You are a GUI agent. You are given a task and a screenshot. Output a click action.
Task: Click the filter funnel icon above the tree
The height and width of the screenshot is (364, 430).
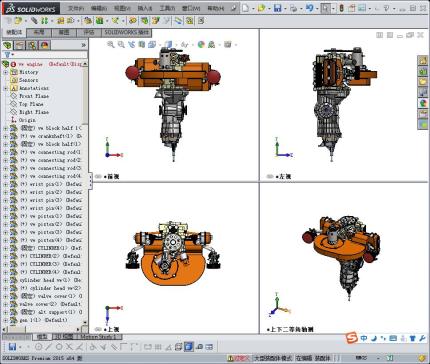pyautogui.click(x=7, y=55)
